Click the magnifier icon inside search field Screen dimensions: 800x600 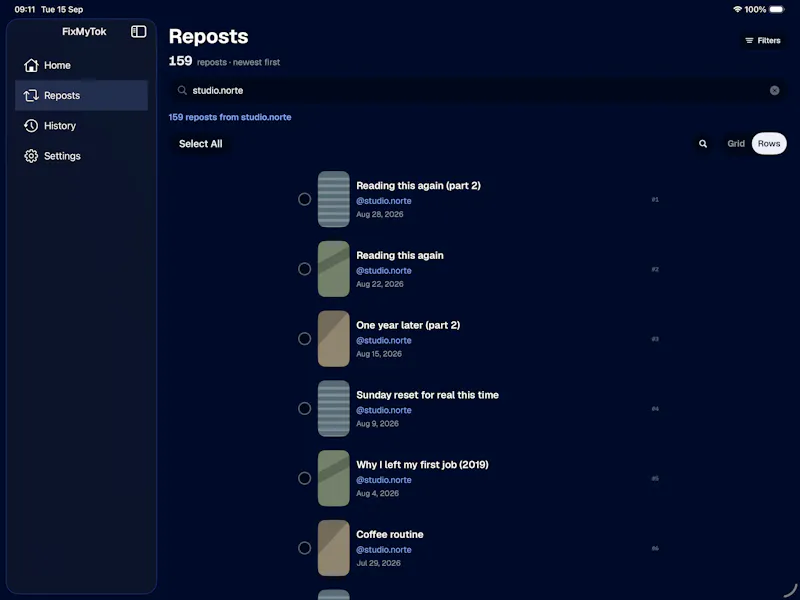(182, 90)
